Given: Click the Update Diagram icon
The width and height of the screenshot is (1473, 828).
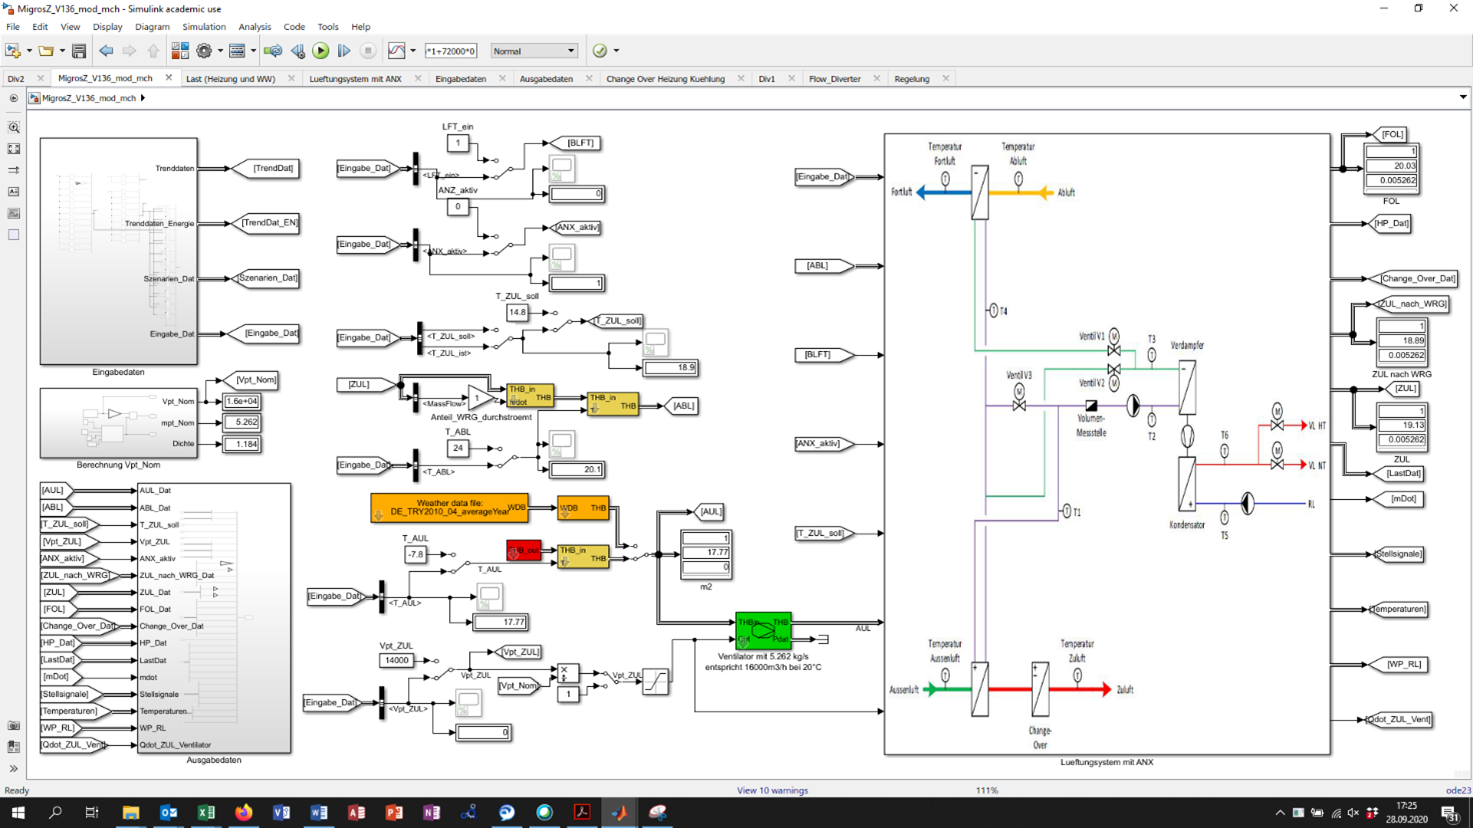Looking at the screenshot, I should tap(273, 51).
